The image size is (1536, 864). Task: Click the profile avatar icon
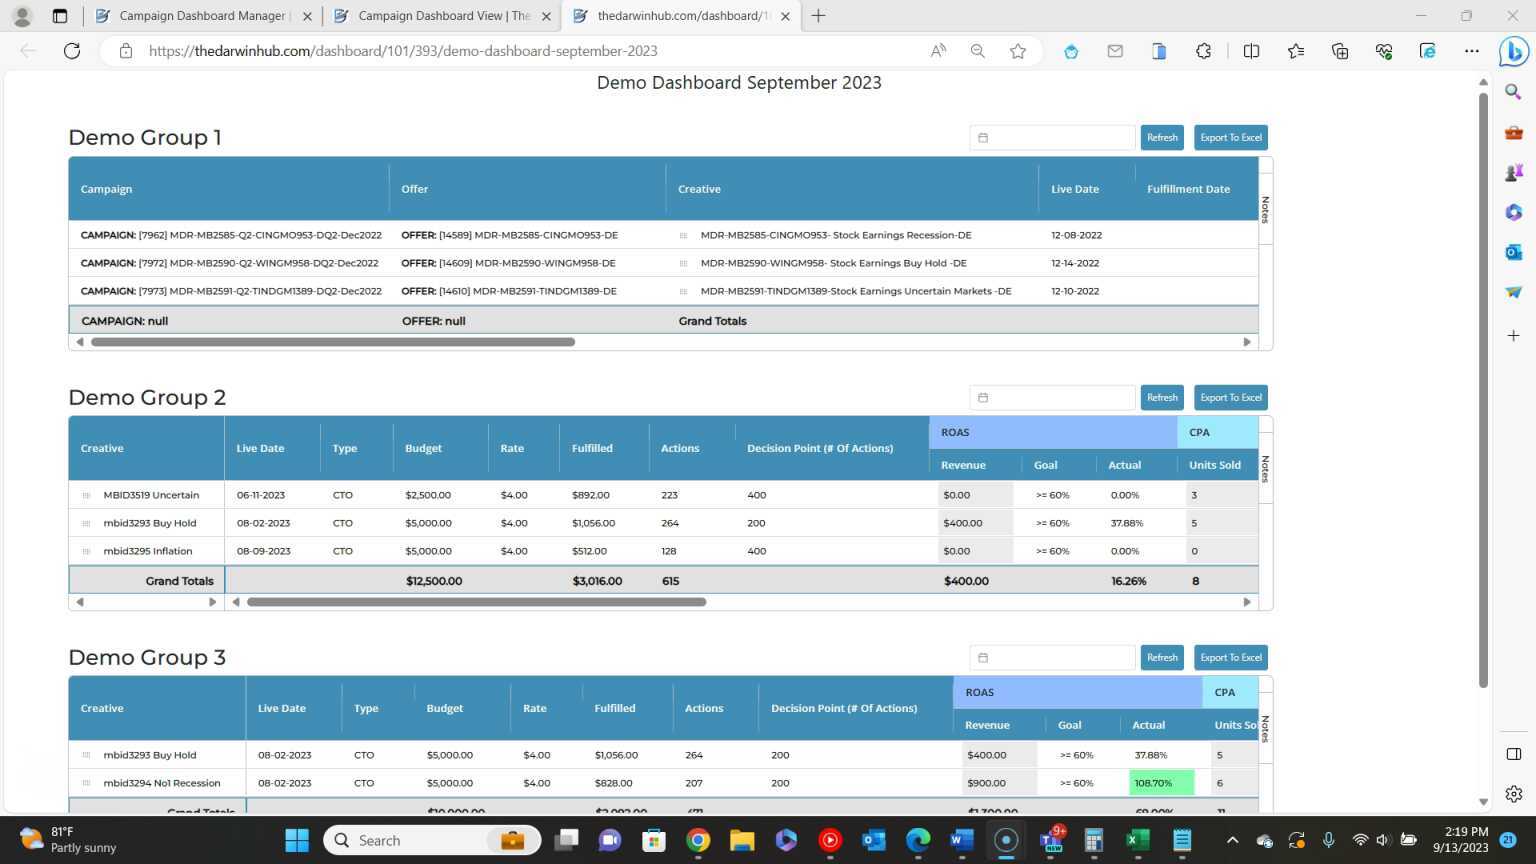(x=22, y=16)
